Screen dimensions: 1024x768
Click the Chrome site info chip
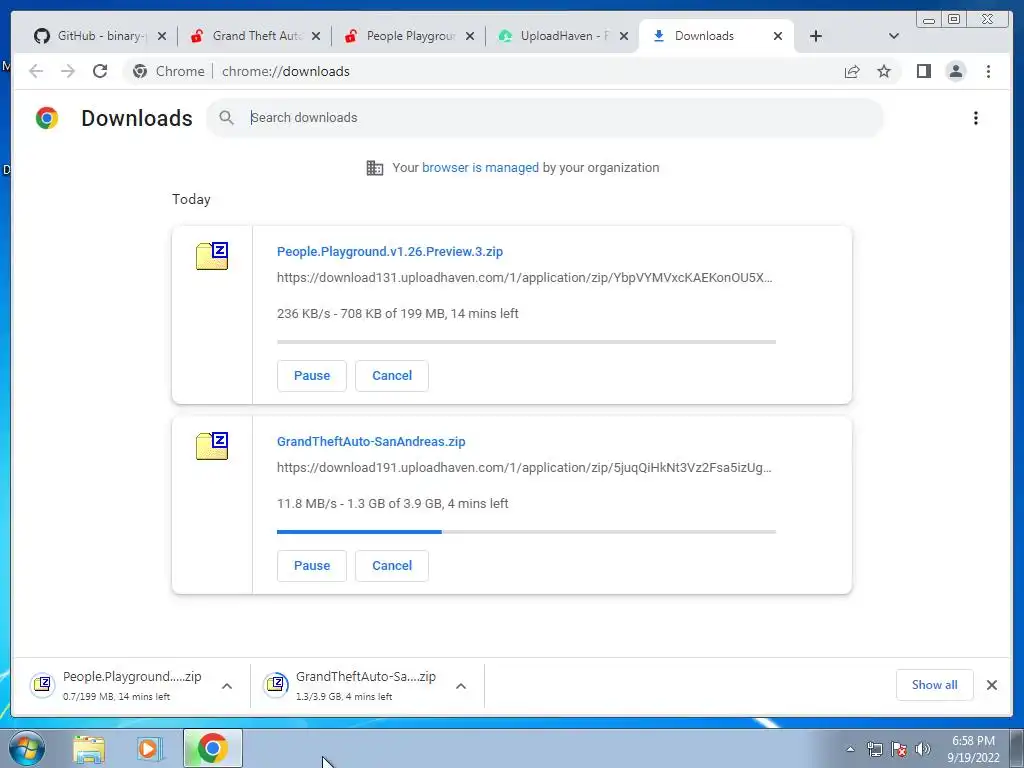pos(168,71)
